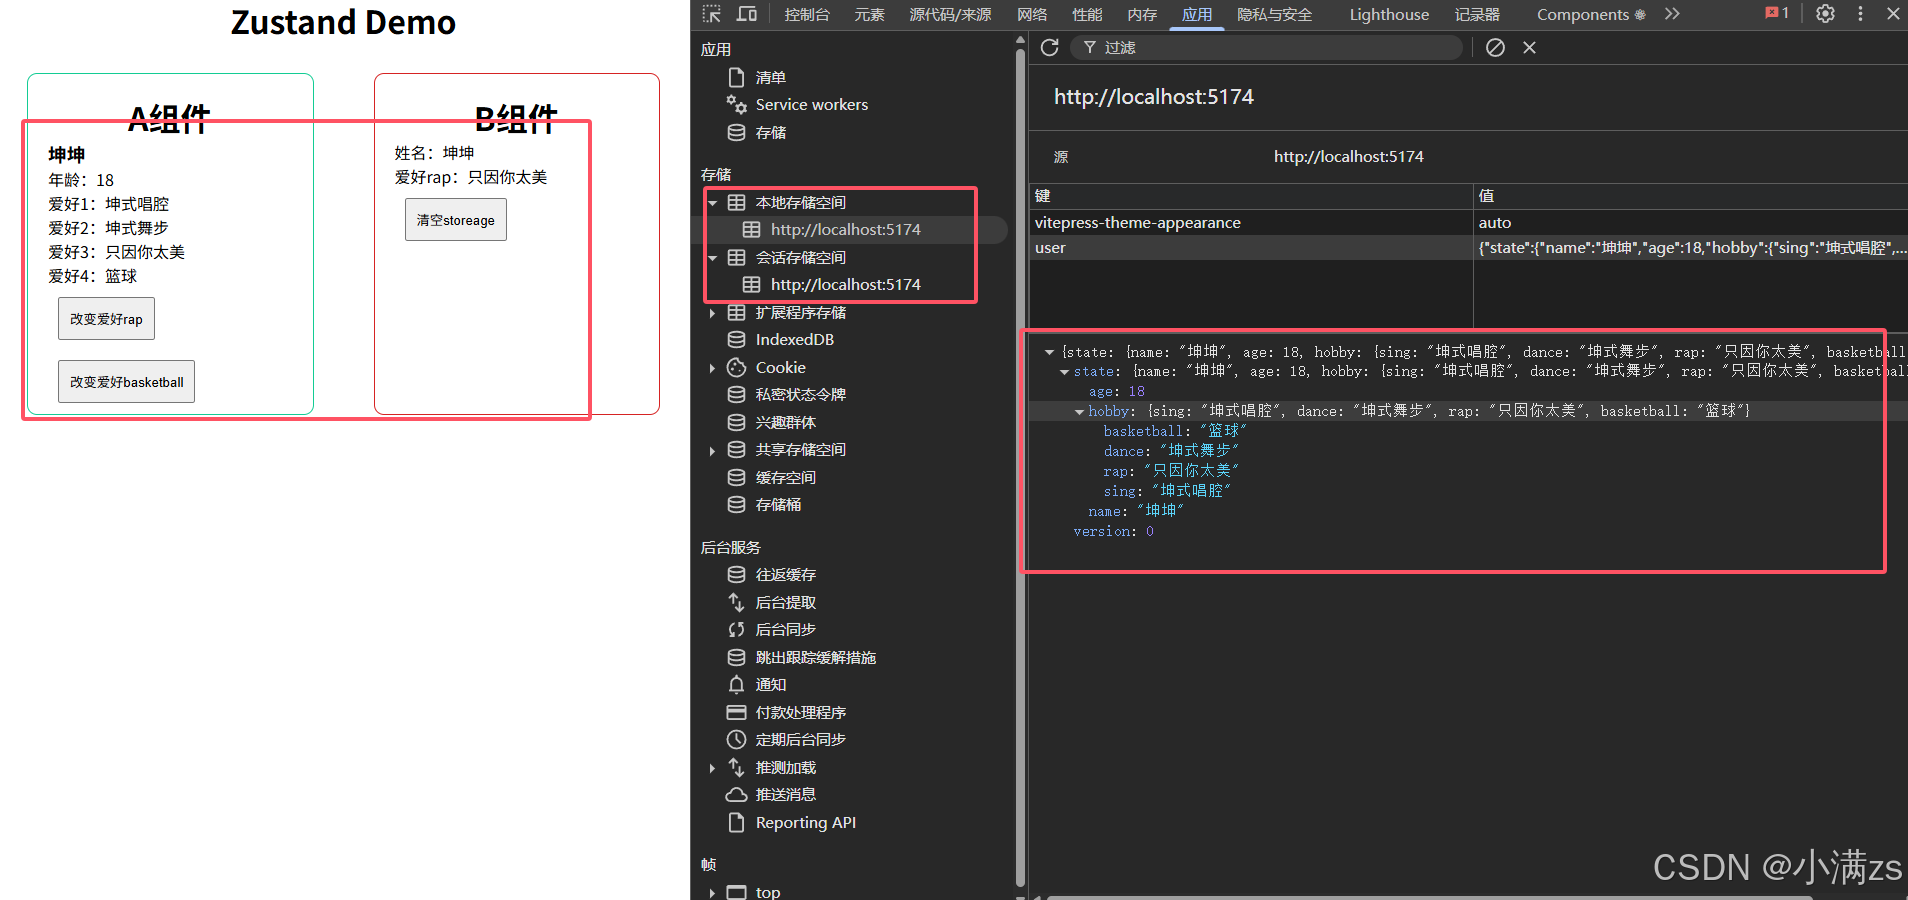Image resolution: width=1908 pixels, height=900 pixels.
Task: Open 缓存空间 item
Action: tap(785, 477)
